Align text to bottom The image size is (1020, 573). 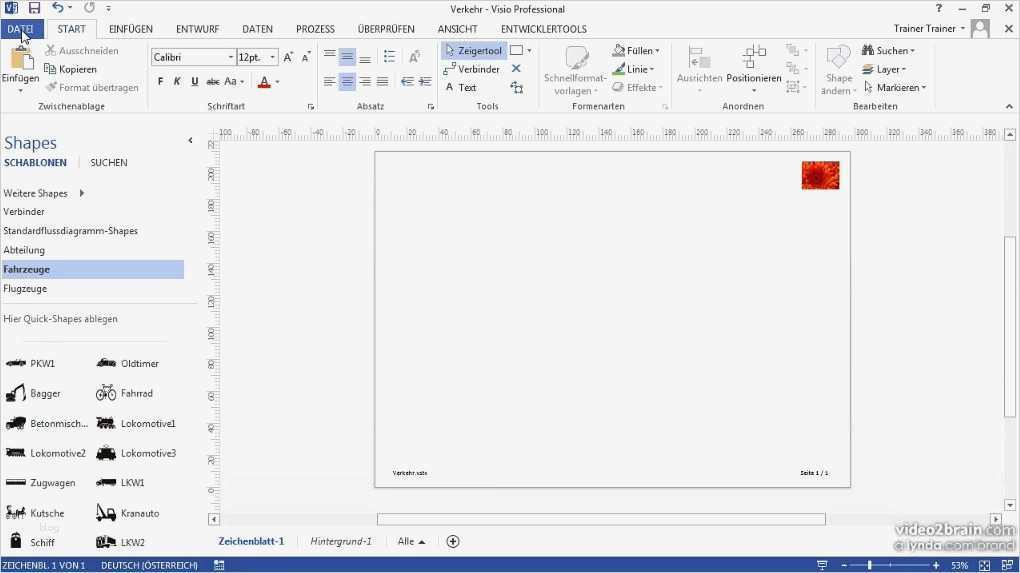point(365,57)
